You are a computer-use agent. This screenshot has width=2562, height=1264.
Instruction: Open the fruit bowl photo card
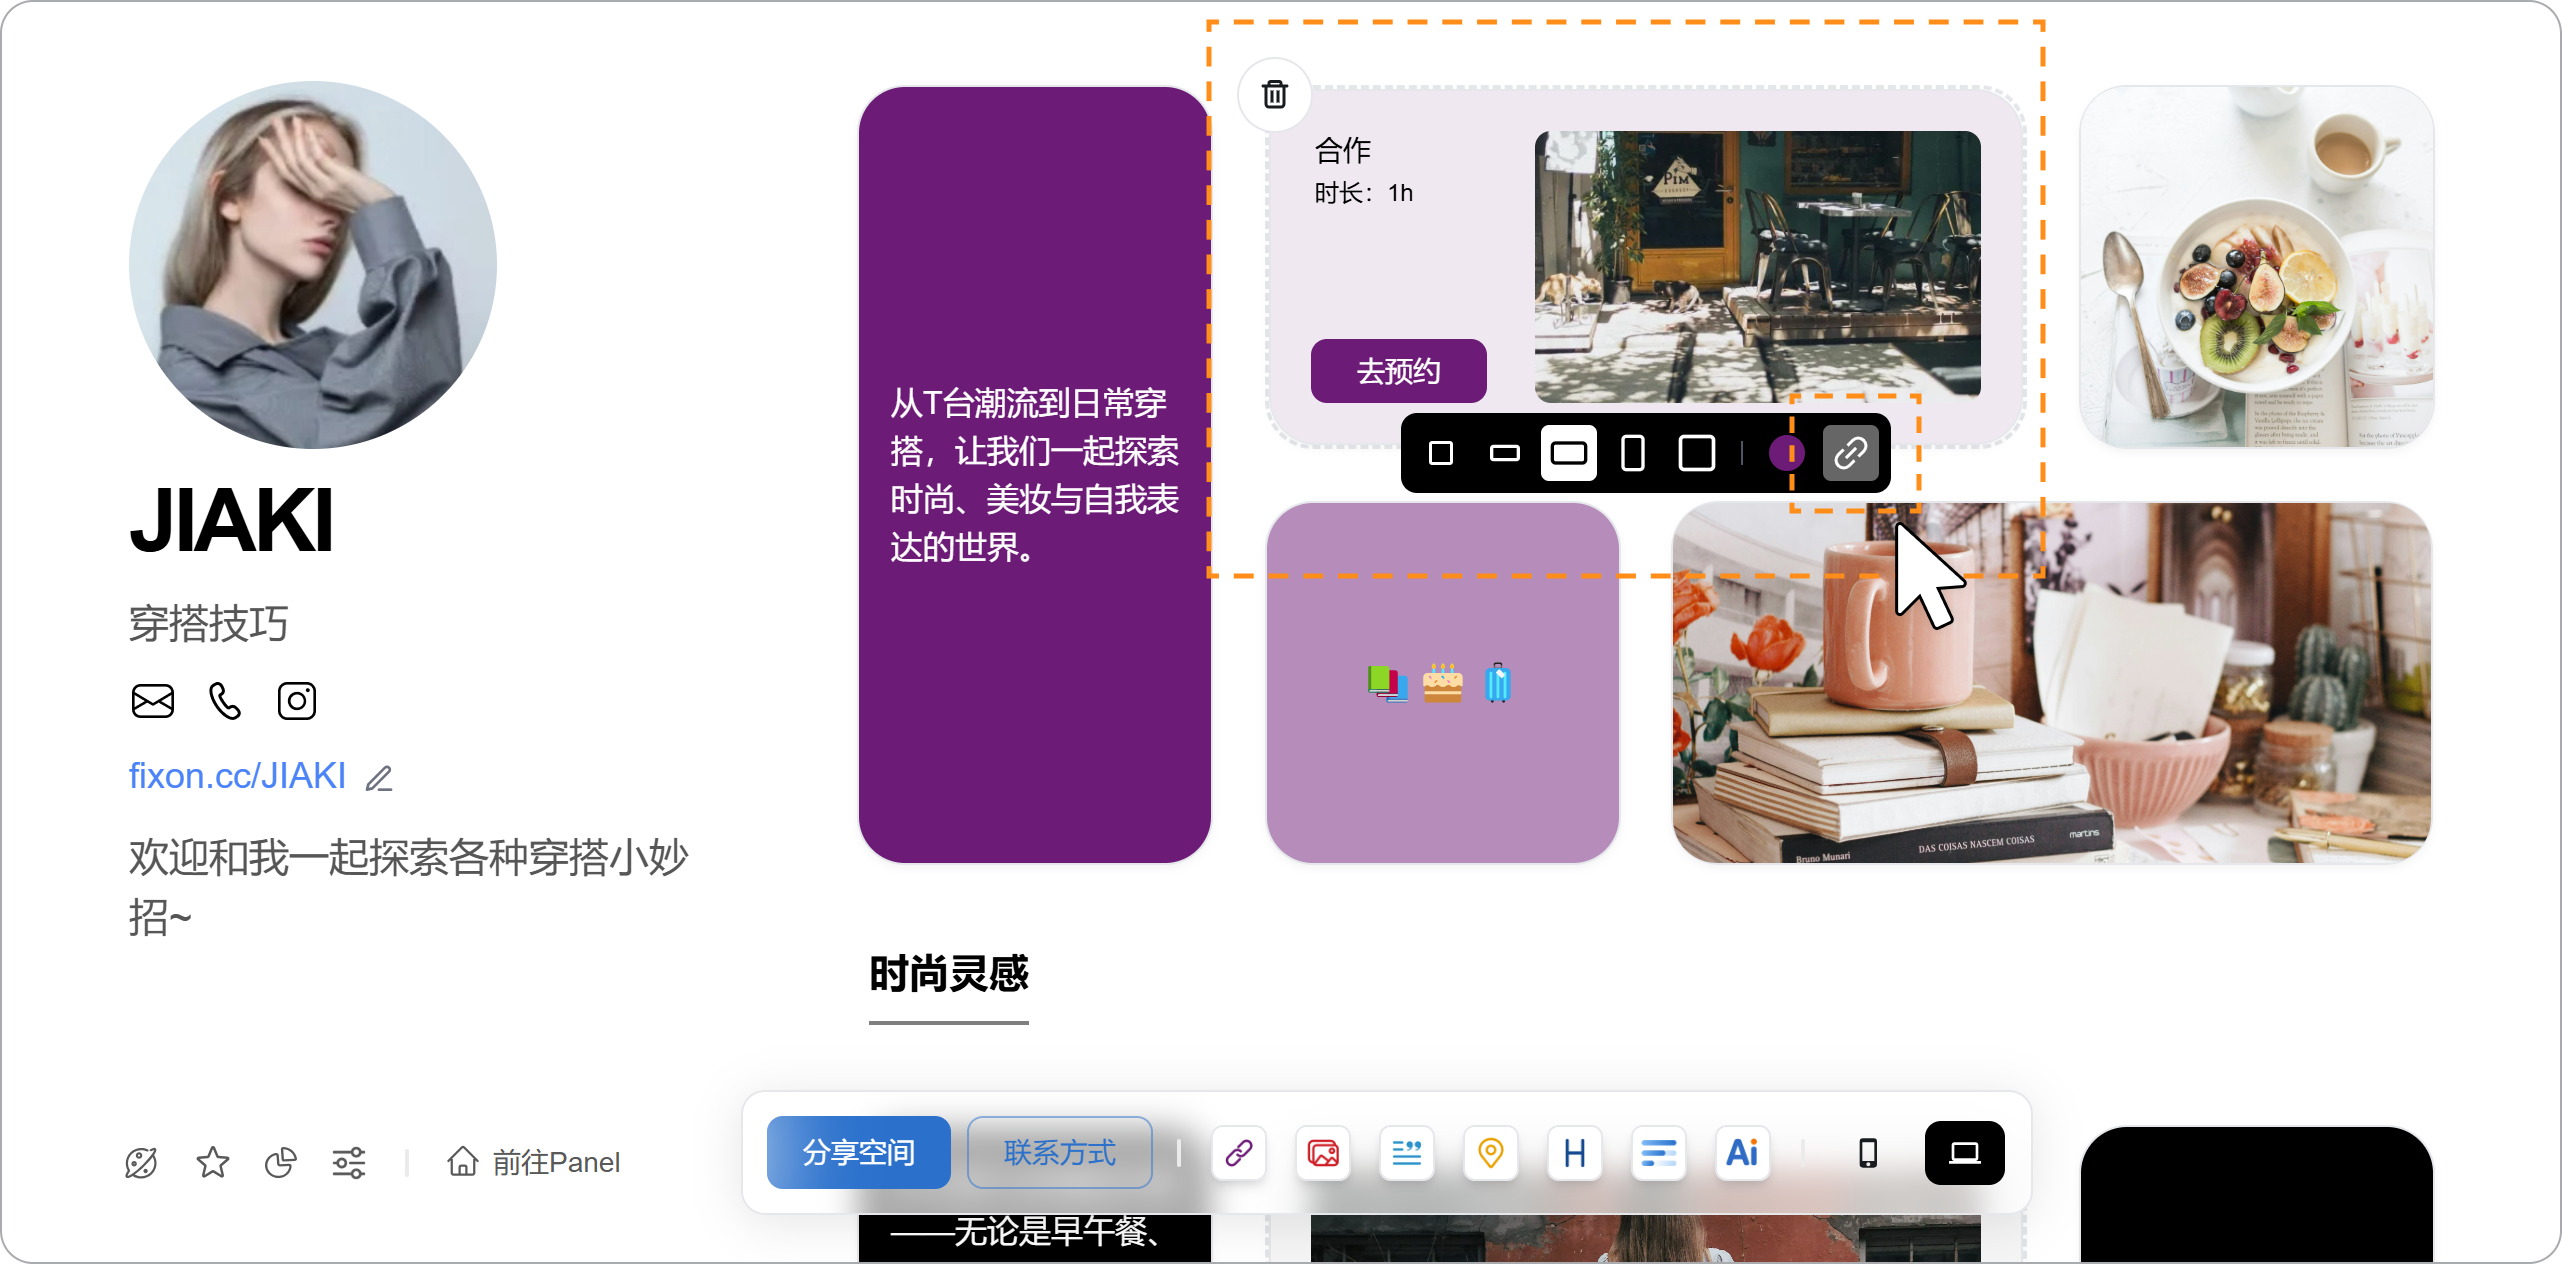pyautogui.click(x=2256, y=266)
